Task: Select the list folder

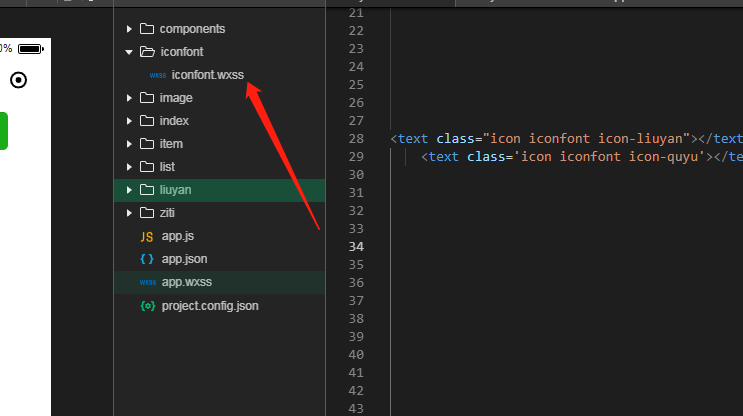Action: pos(167,167)
